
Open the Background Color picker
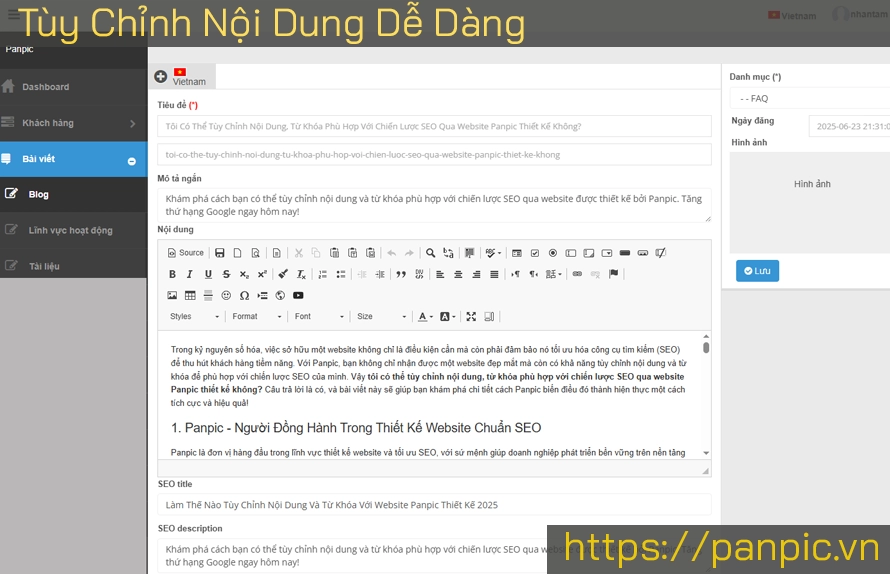pyautogui.click(x=447, y=316)
